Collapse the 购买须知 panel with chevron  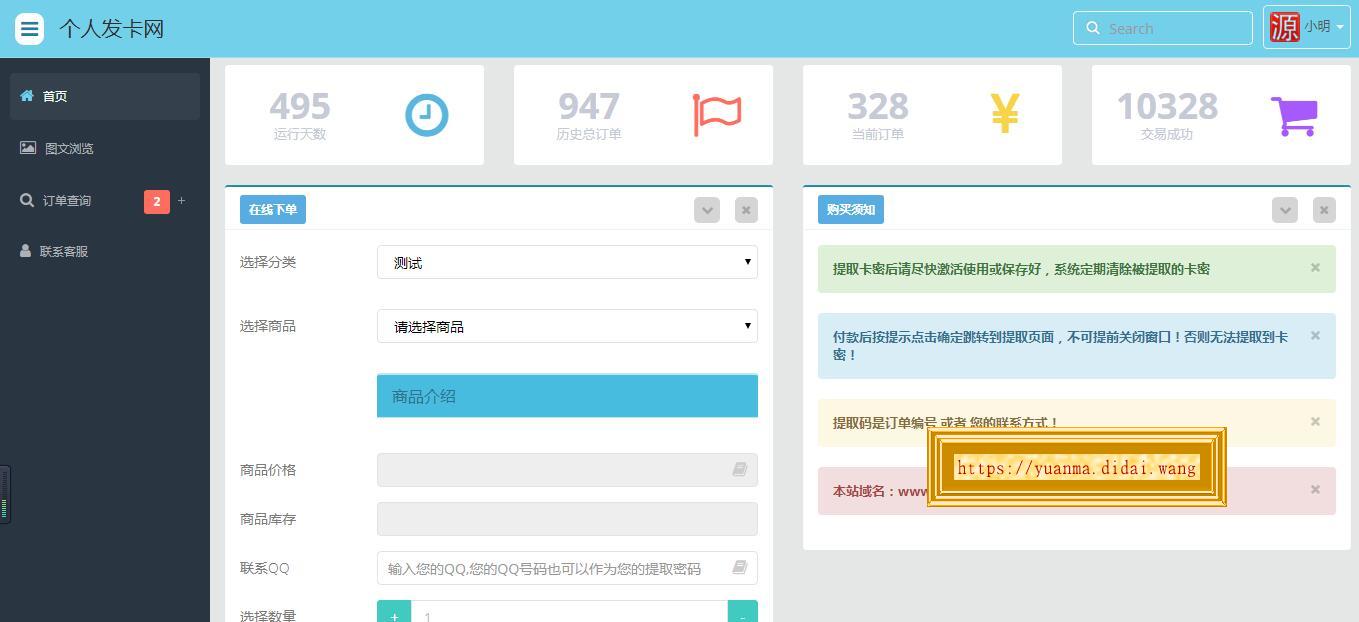(1285, 210)
